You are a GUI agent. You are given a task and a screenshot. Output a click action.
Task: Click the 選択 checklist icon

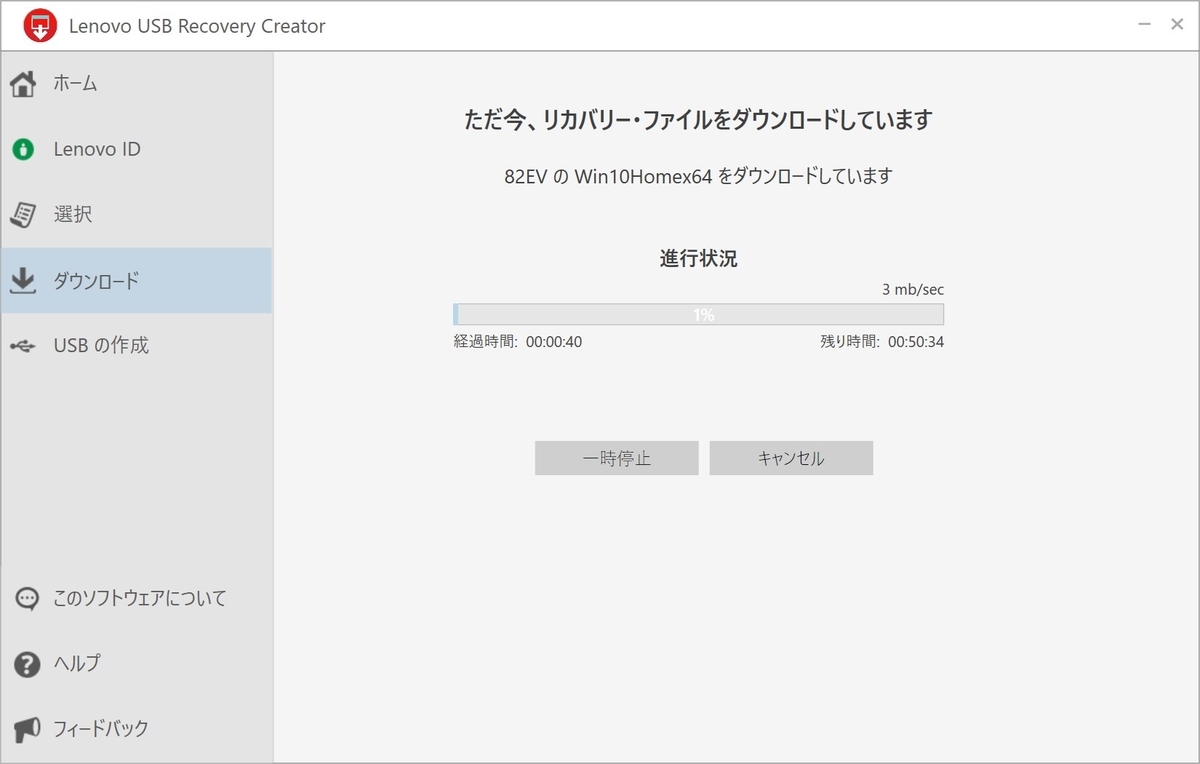pos(23,215)
